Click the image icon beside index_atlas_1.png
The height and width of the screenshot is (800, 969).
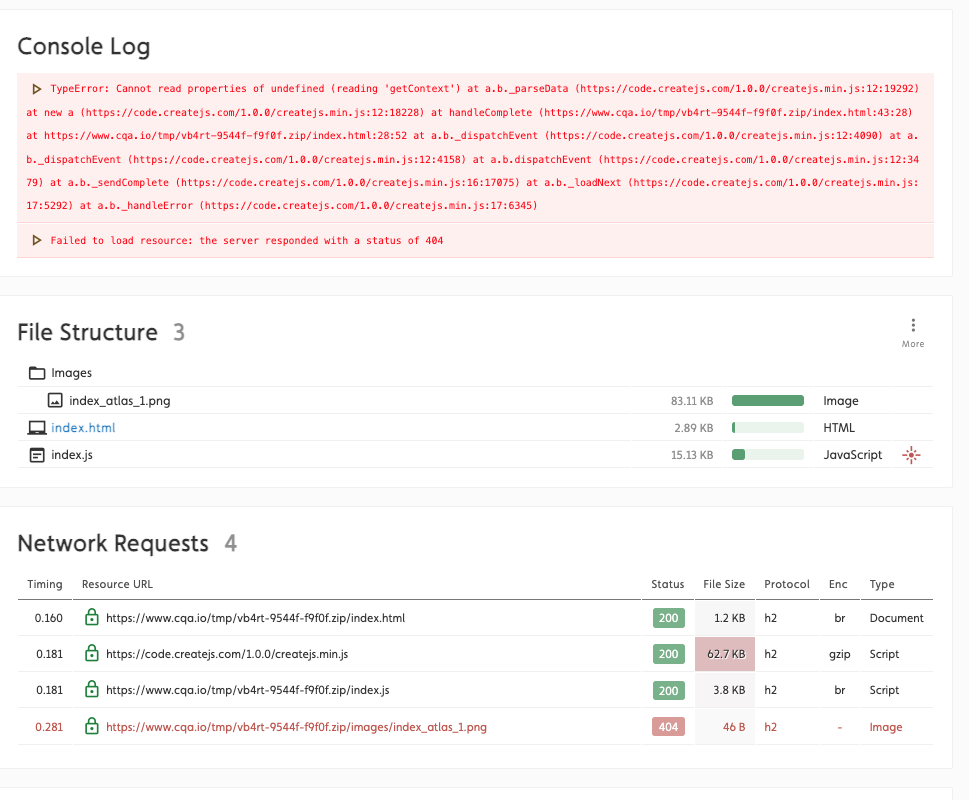(x=54, y=400)
